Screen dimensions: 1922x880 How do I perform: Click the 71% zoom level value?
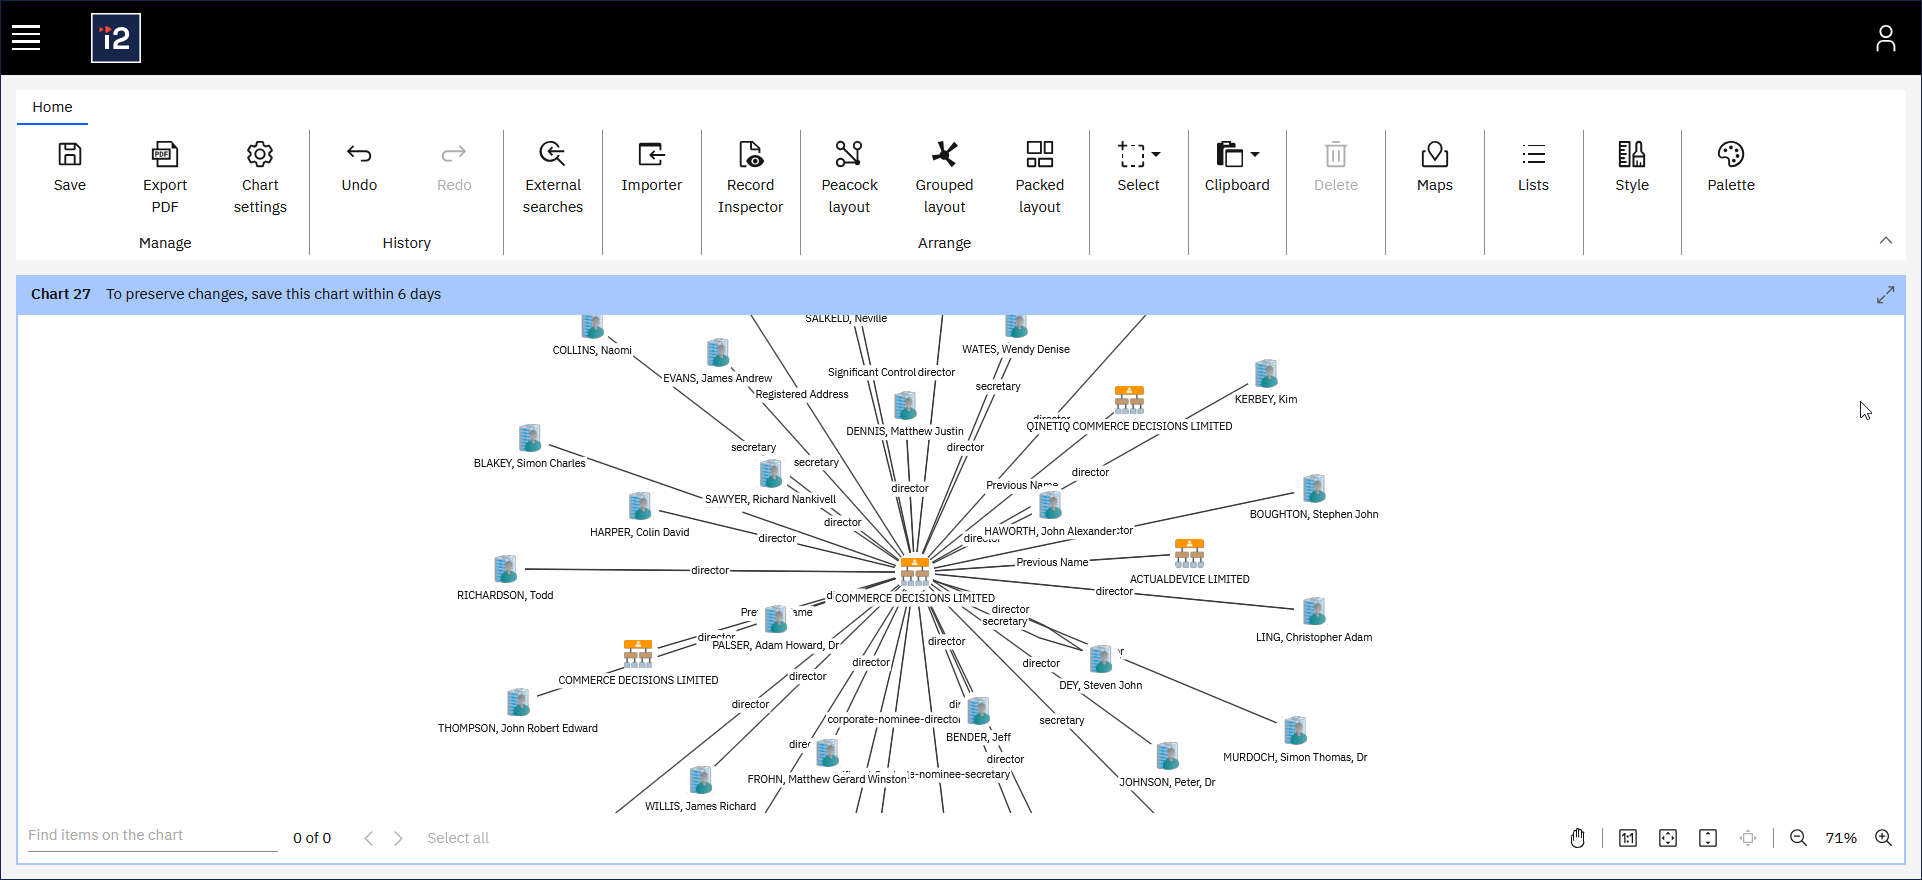1841,838
